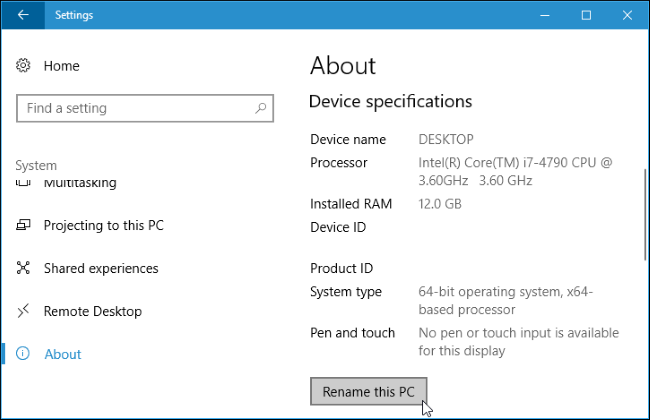This screenshot has width=650, height=420.
Task: Click the DESKTOP device name value
Action: 446,139
